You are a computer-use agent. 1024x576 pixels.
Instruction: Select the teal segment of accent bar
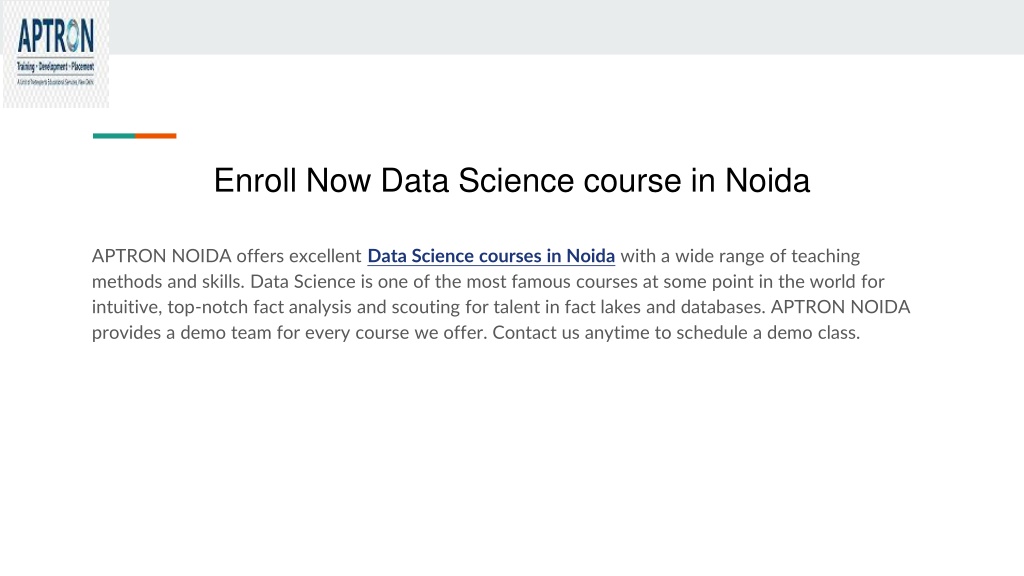[x=114, y=136]
